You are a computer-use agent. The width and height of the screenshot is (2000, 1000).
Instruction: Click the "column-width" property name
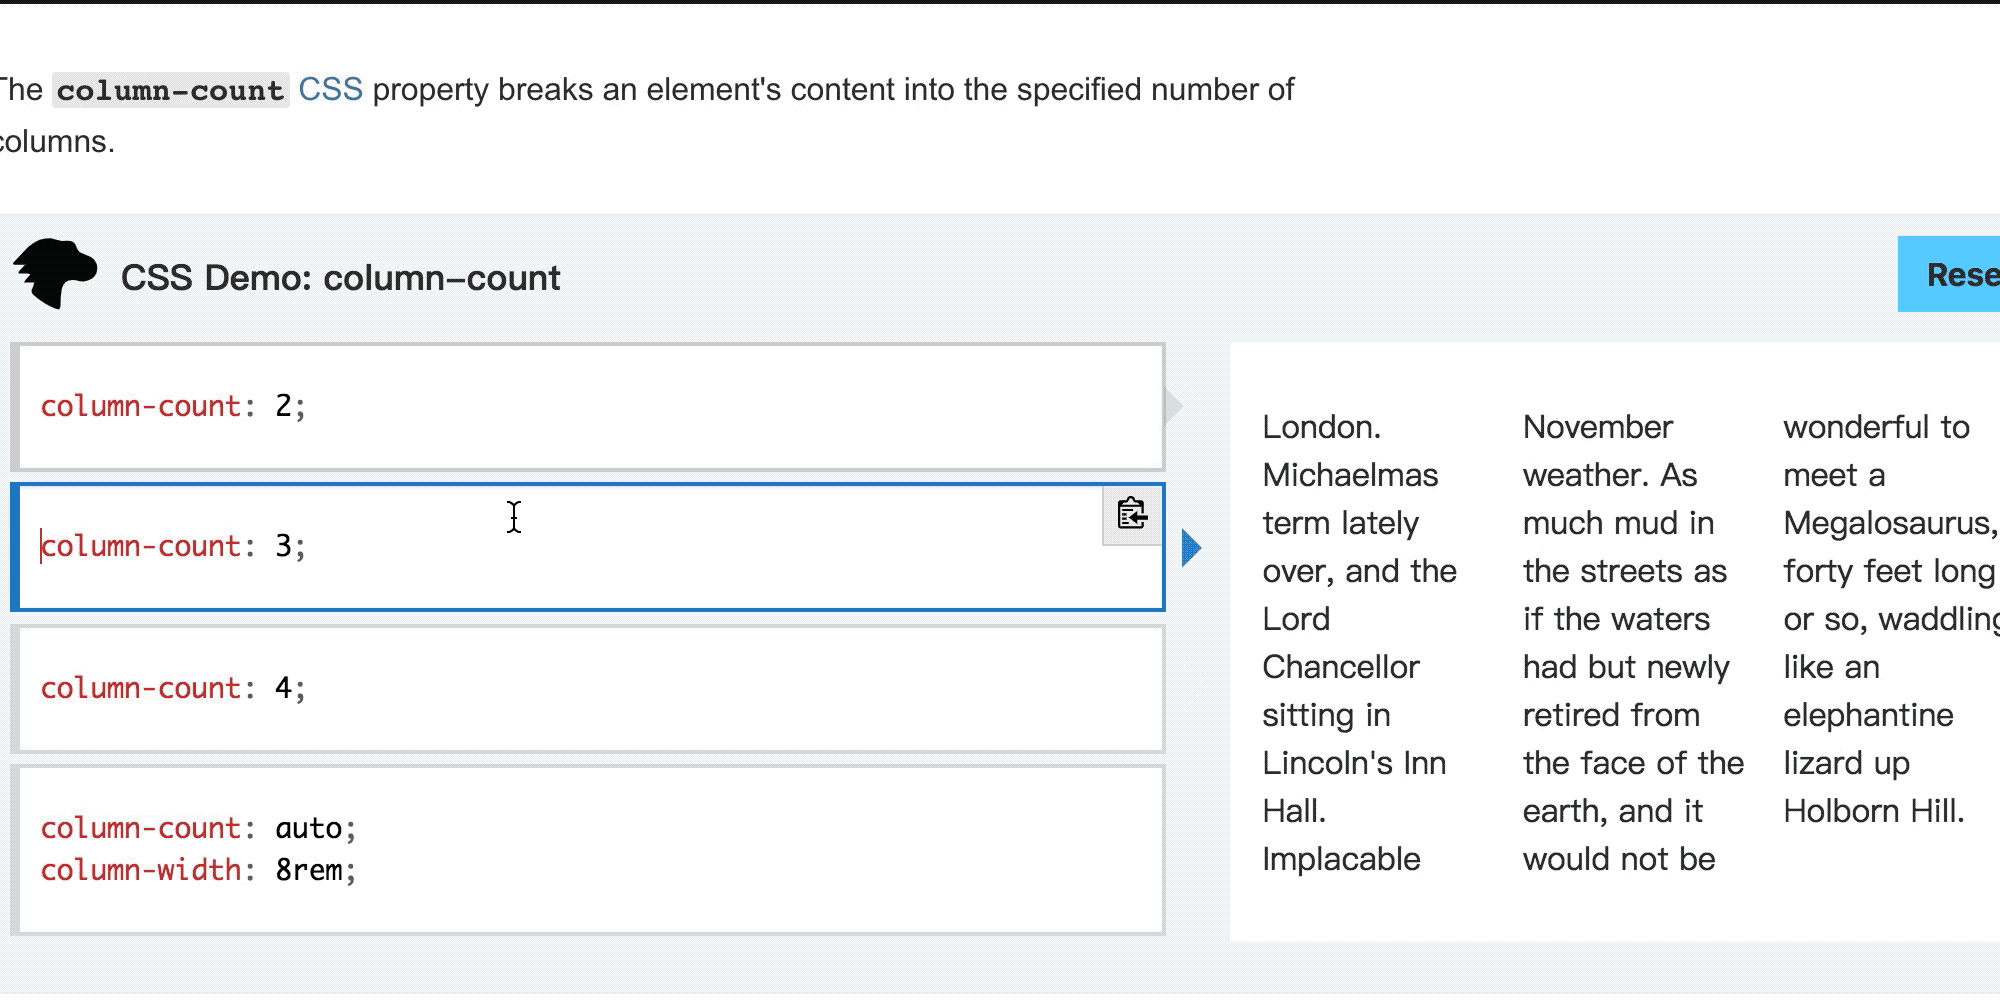pyautogui.click(x=141, y=870)
